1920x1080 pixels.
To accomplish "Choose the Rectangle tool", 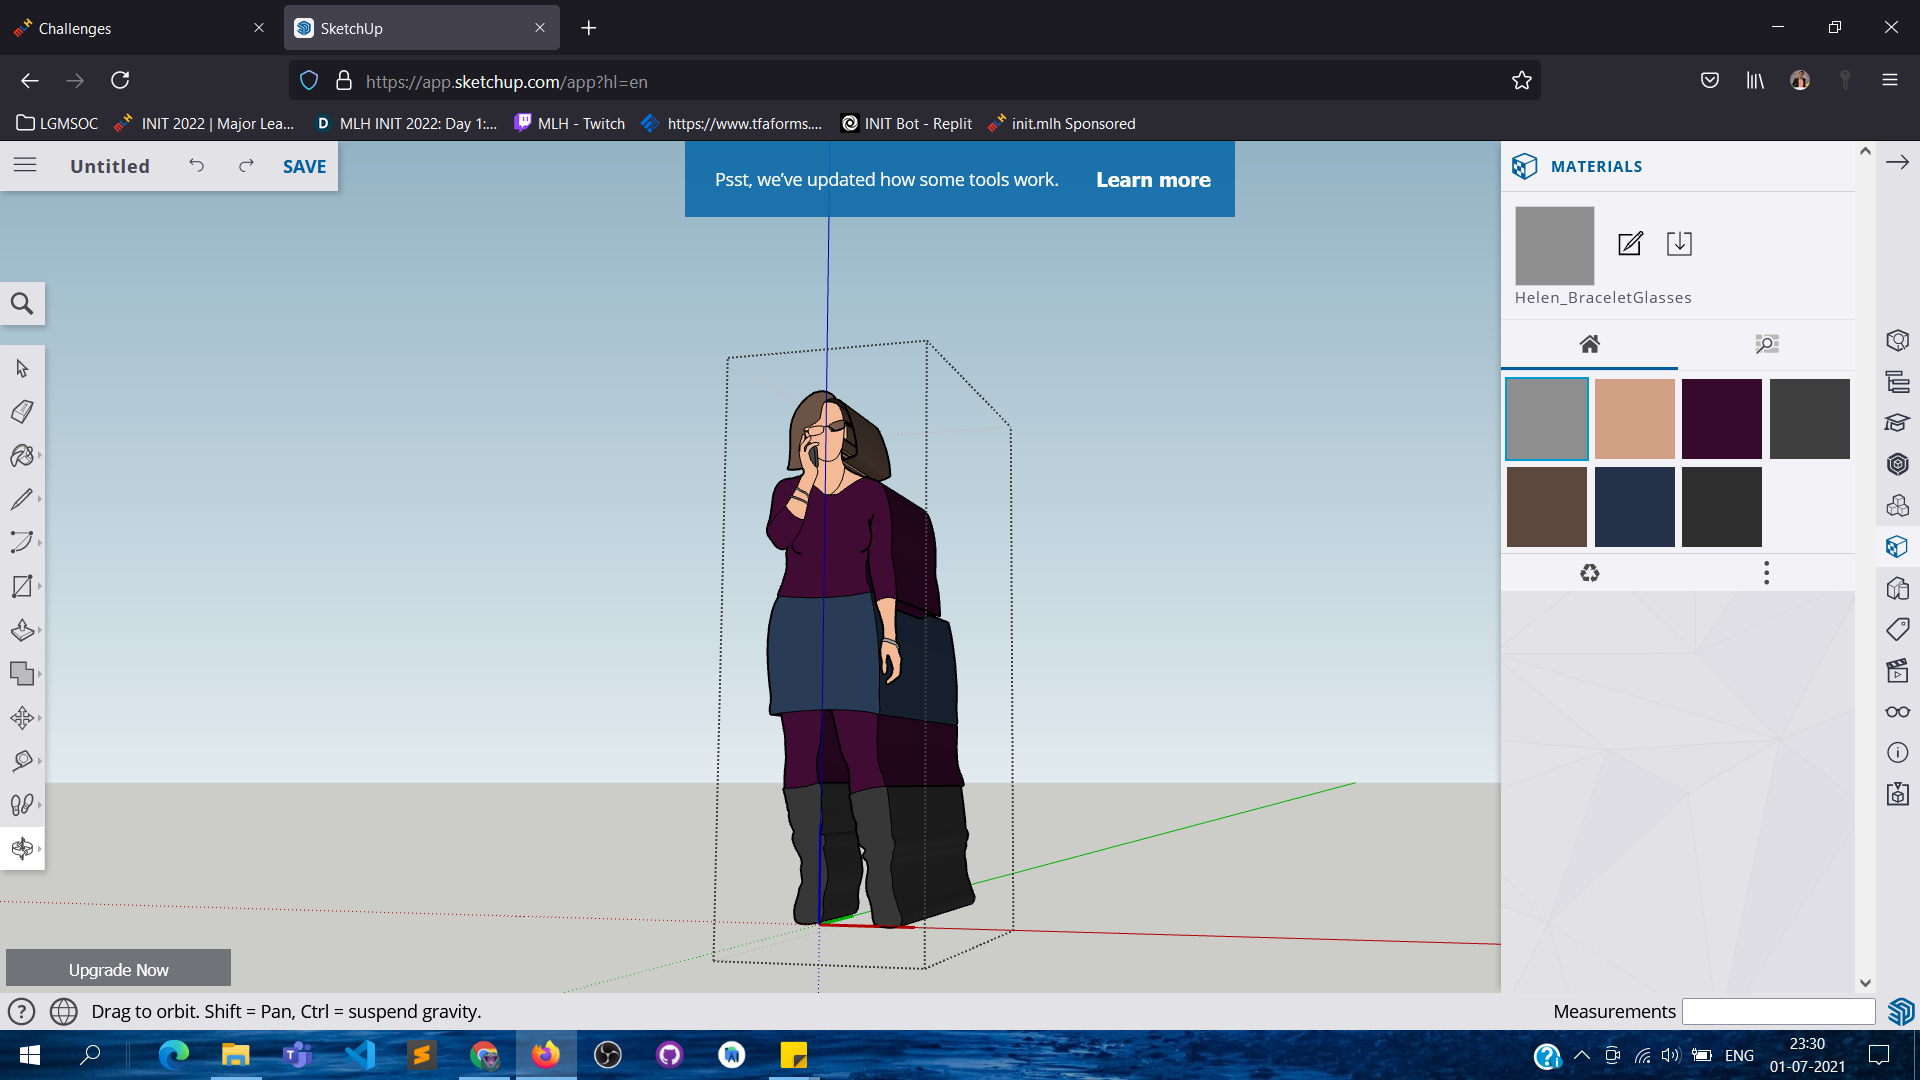I will click(x=22, y=586).
